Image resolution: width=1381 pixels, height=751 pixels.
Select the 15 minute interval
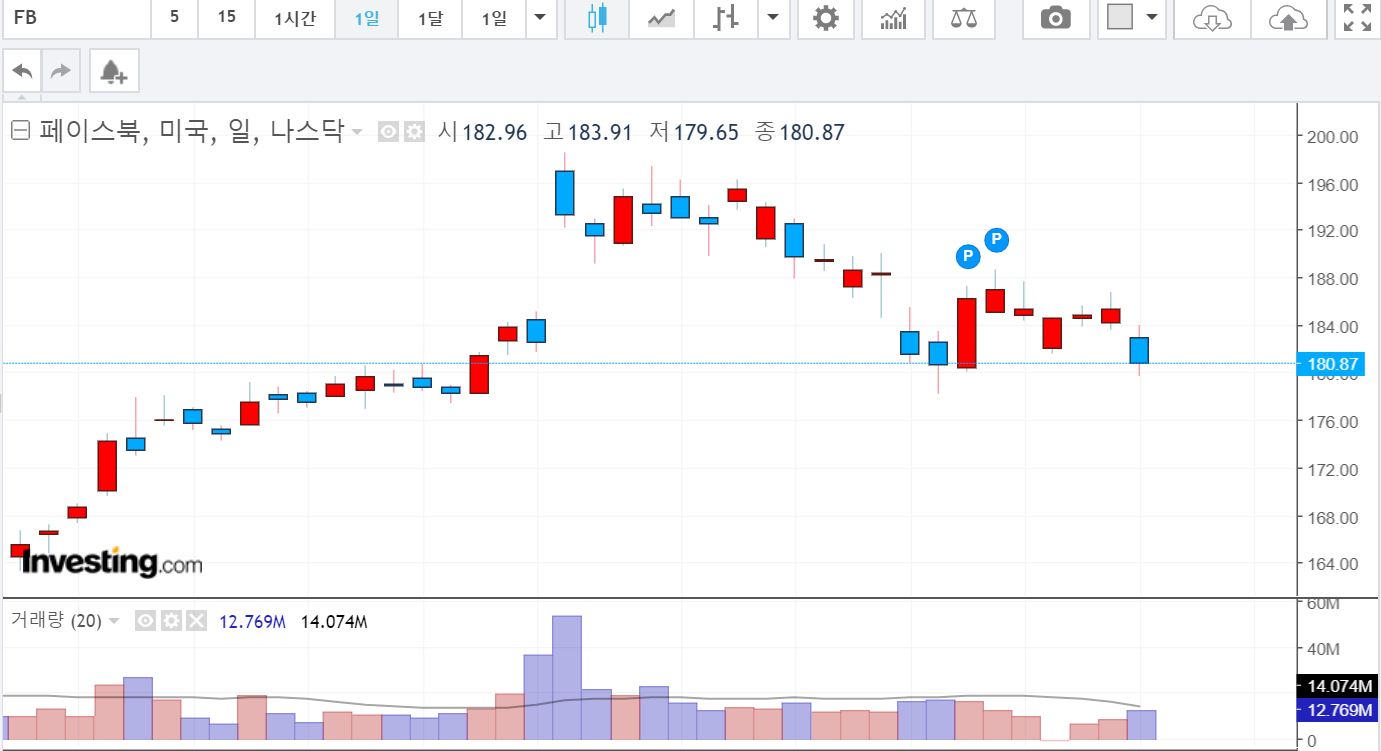pos(227,18)
